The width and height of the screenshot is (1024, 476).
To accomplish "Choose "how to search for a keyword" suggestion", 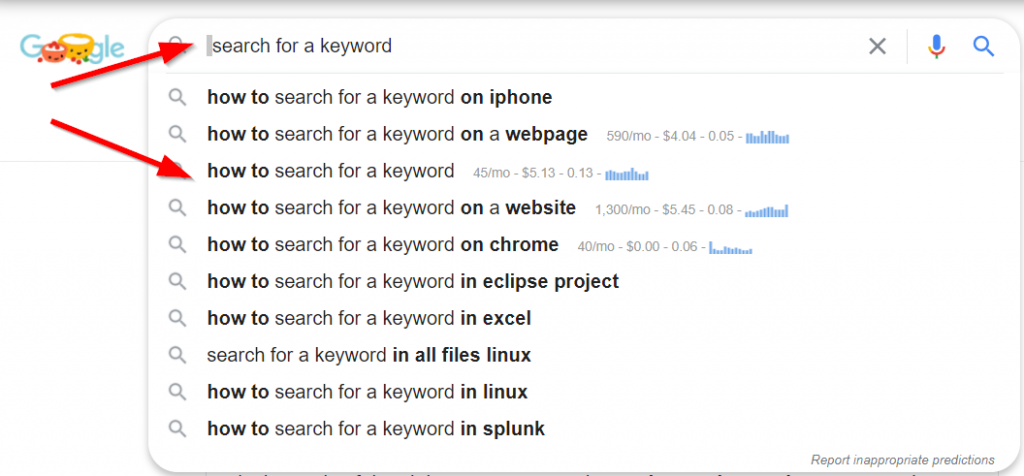I will point(330,171).
